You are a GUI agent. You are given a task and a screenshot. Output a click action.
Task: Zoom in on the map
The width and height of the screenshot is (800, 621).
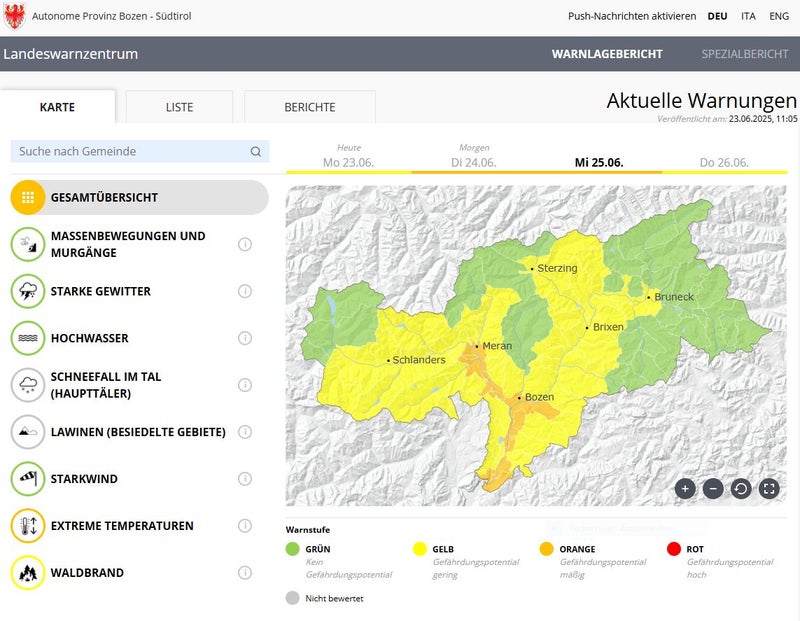click(685, 489)
